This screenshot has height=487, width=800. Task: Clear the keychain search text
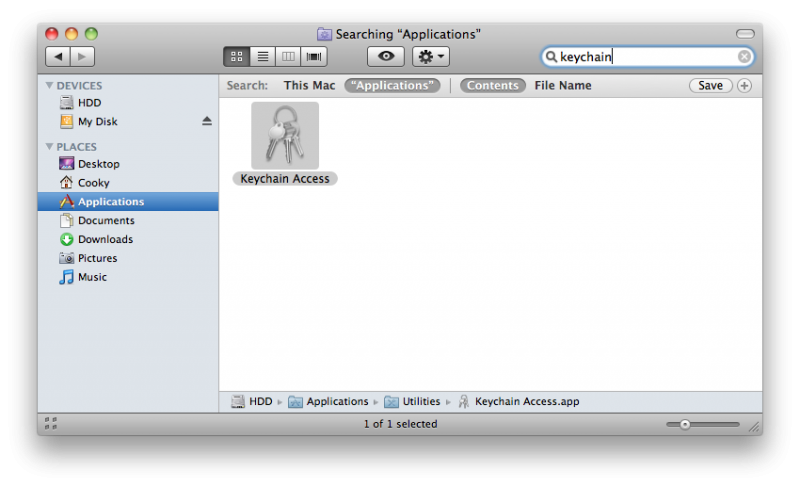pyautogui.click(x=744, y=57)
